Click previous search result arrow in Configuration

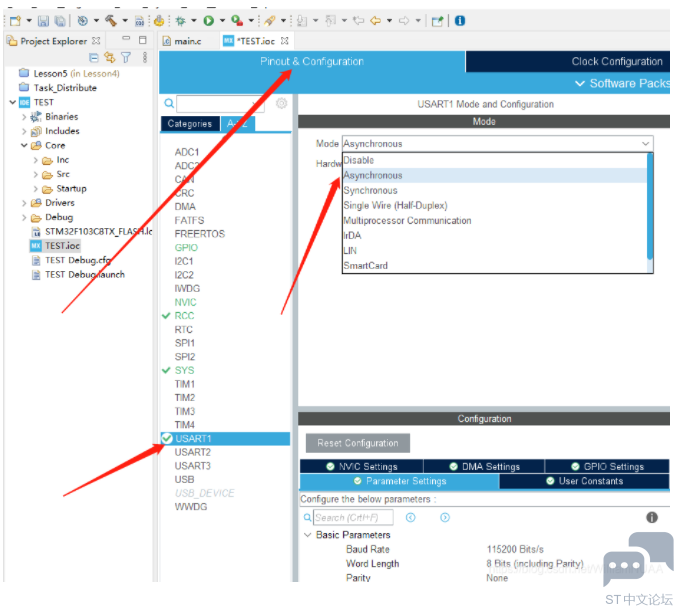coord(411,517)
